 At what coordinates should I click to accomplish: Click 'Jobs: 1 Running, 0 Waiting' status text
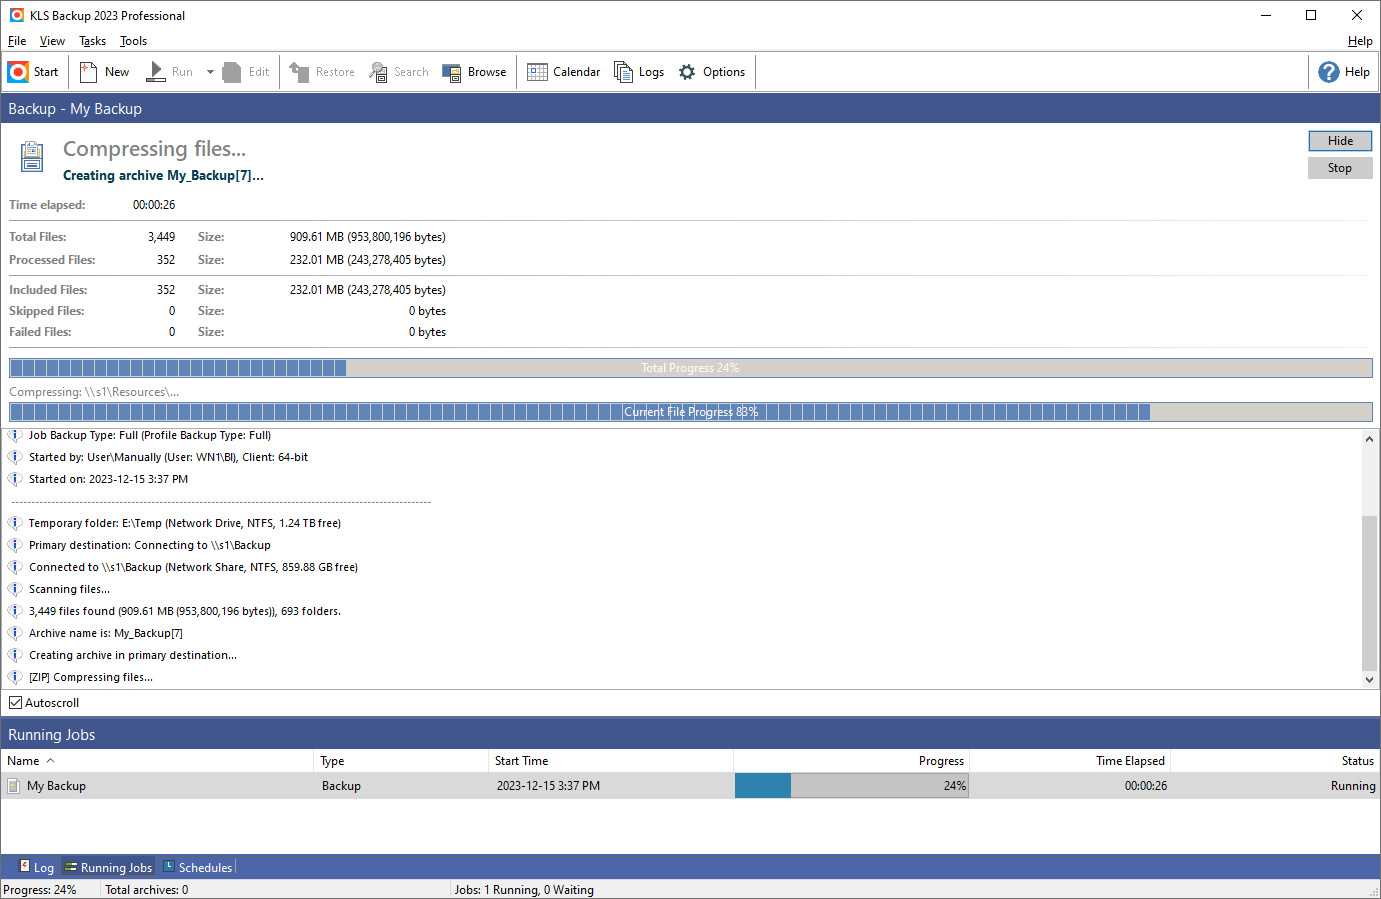pyautogui.click(x=524, y=890)
